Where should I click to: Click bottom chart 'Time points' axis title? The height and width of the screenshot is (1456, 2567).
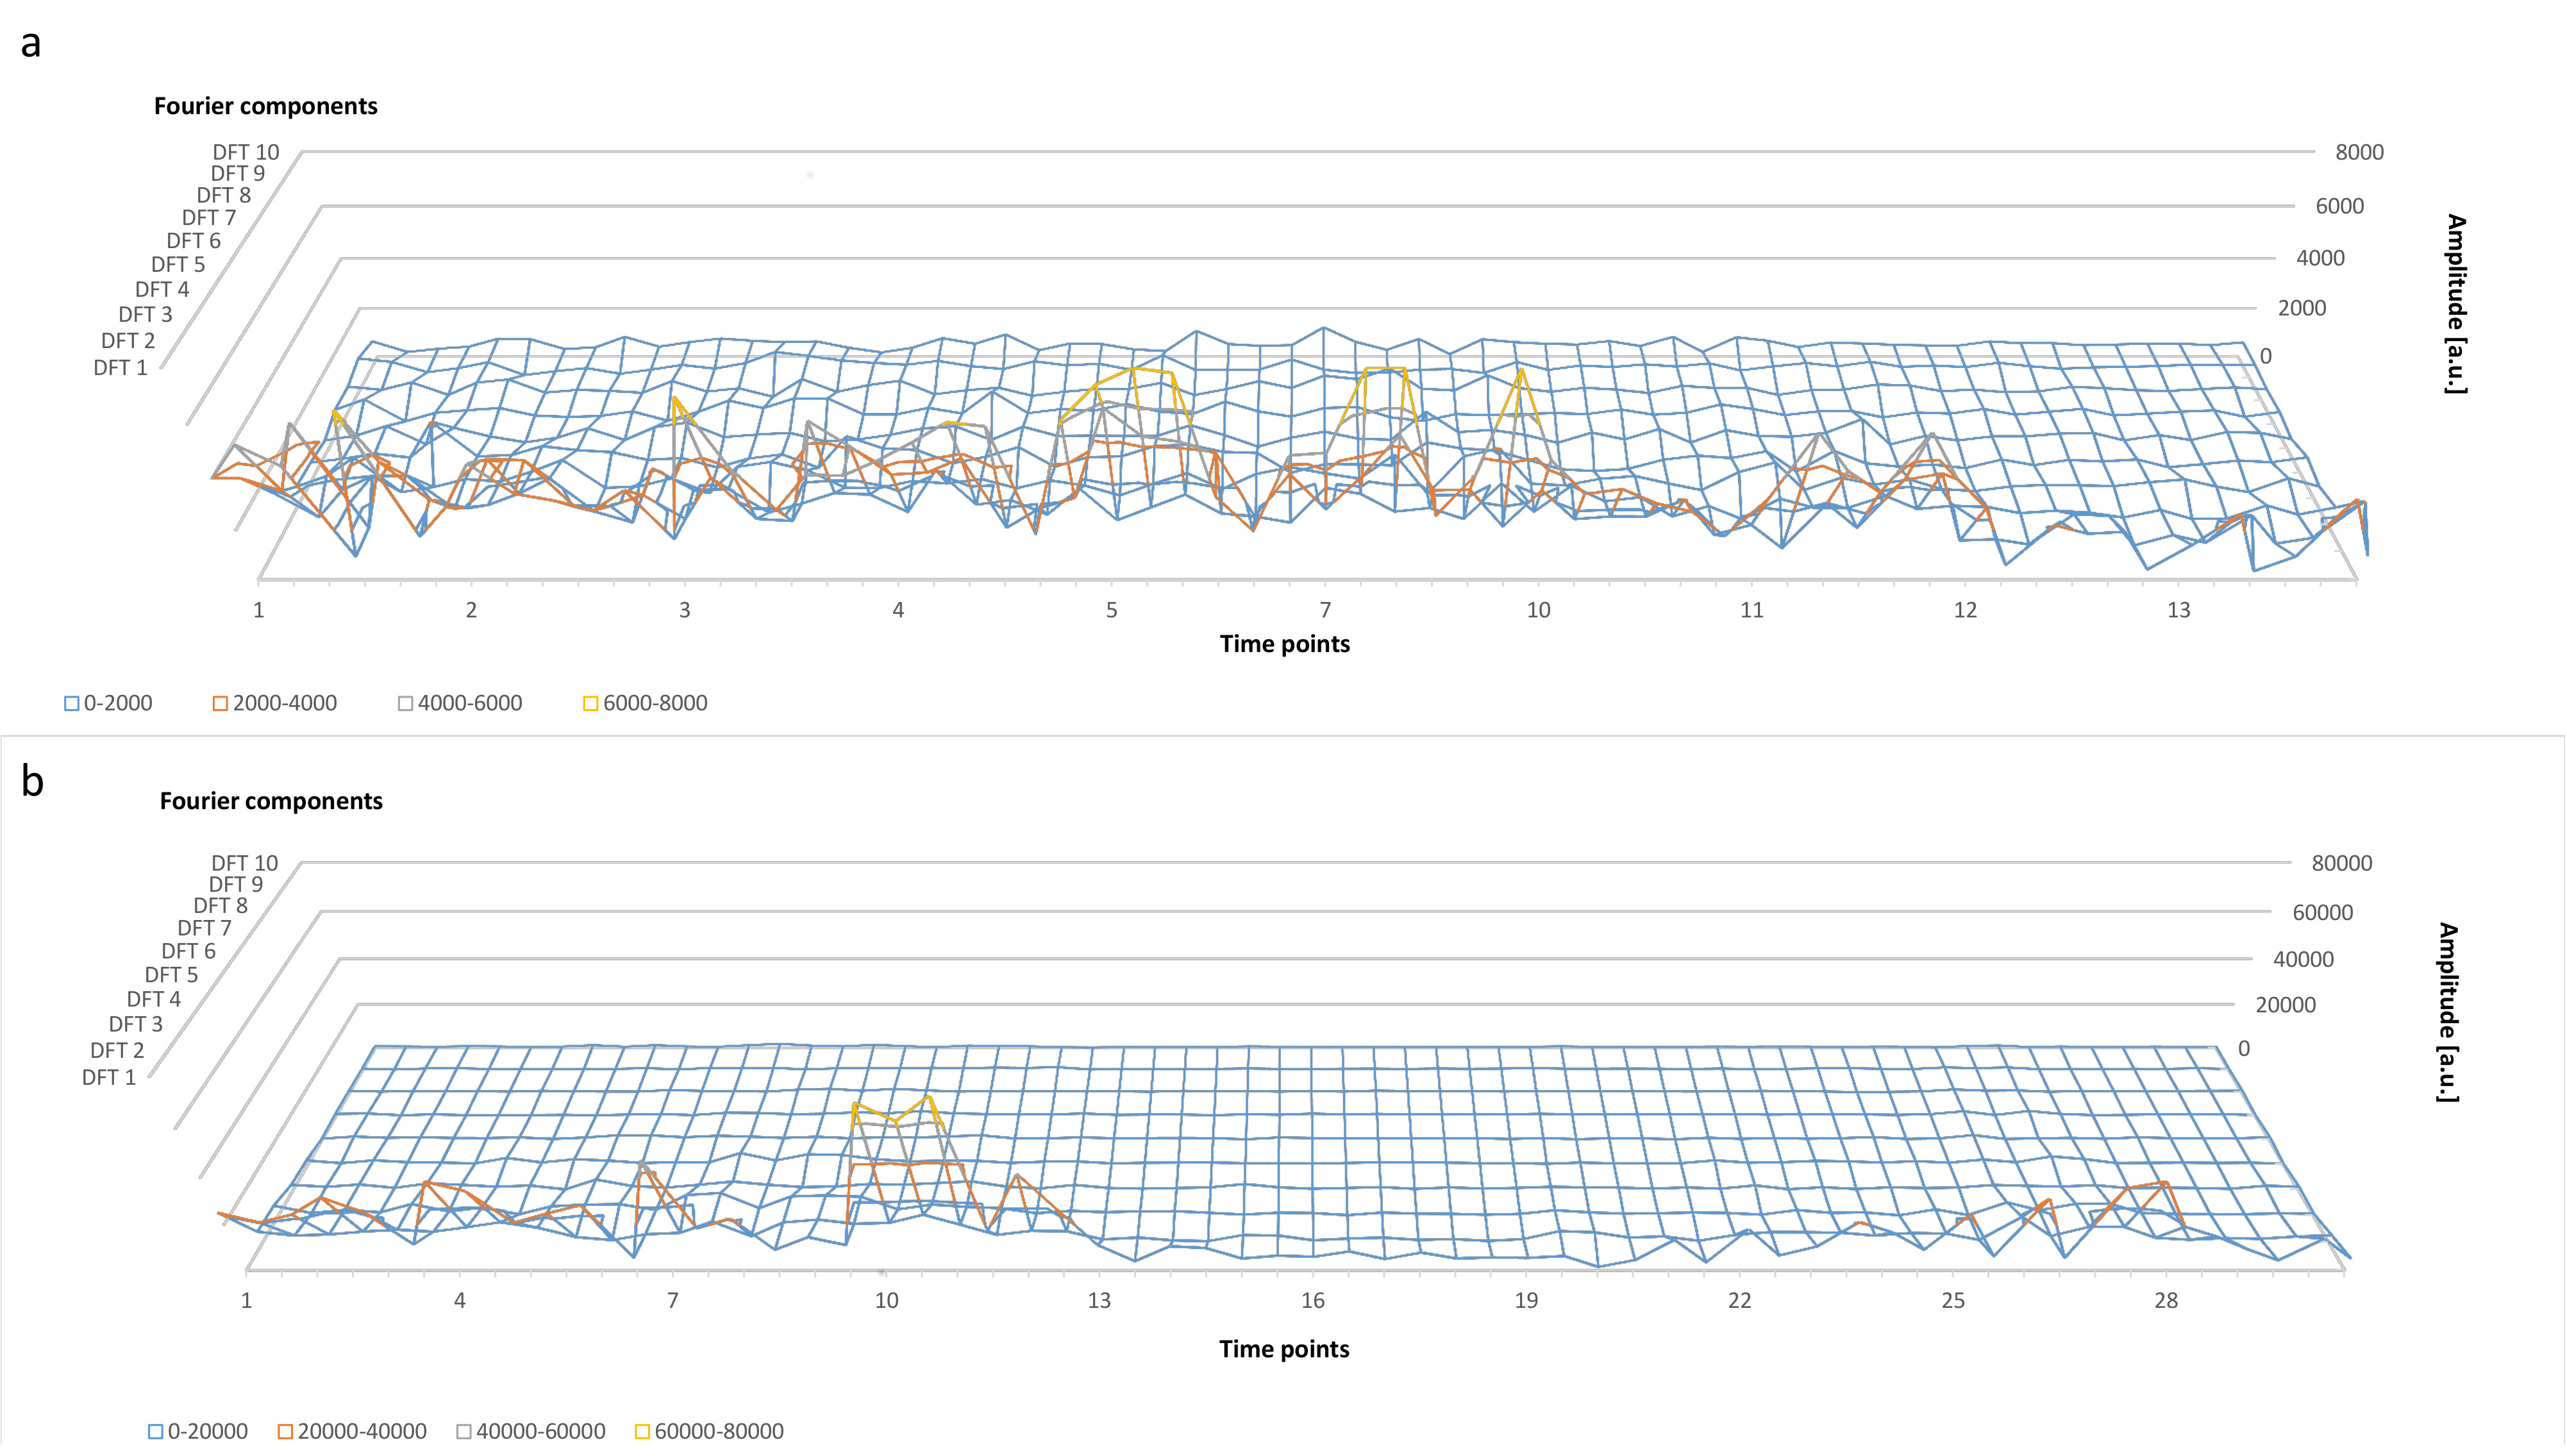coord(1284,1349)
